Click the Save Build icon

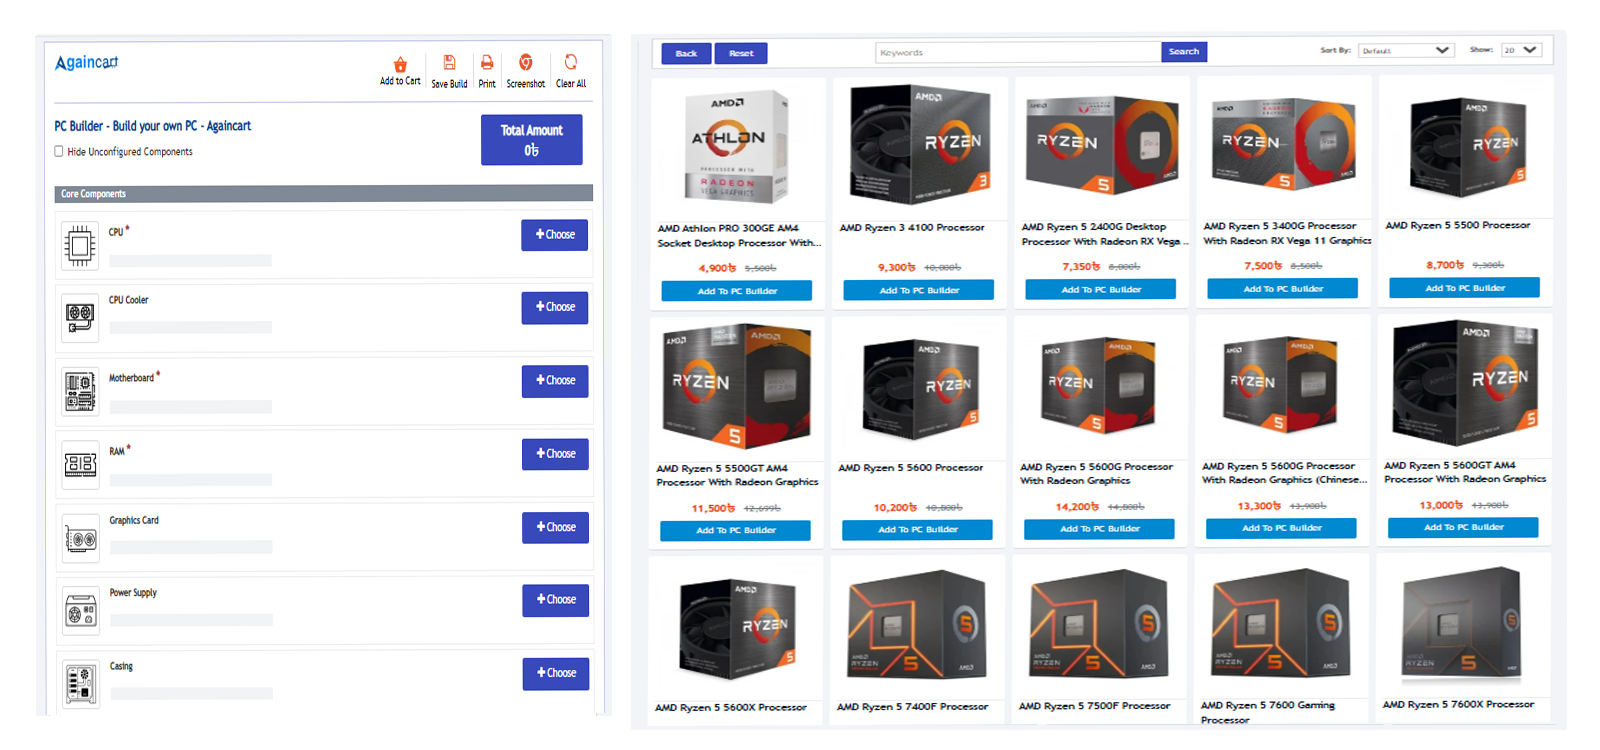pyautogui.click(x=449, y=63)
